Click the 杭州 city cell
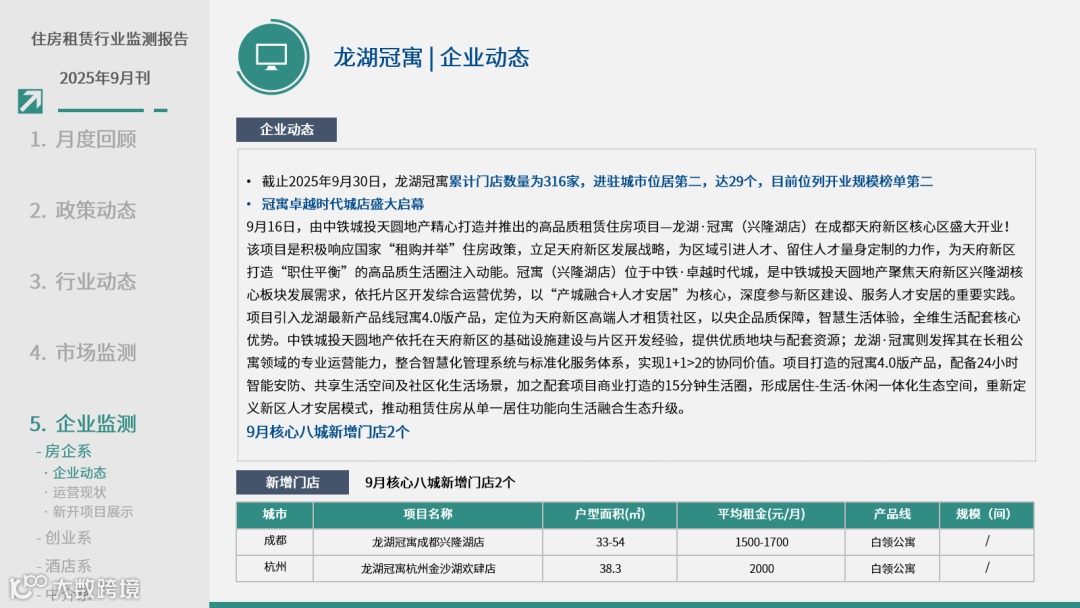 tap(275, 568)
